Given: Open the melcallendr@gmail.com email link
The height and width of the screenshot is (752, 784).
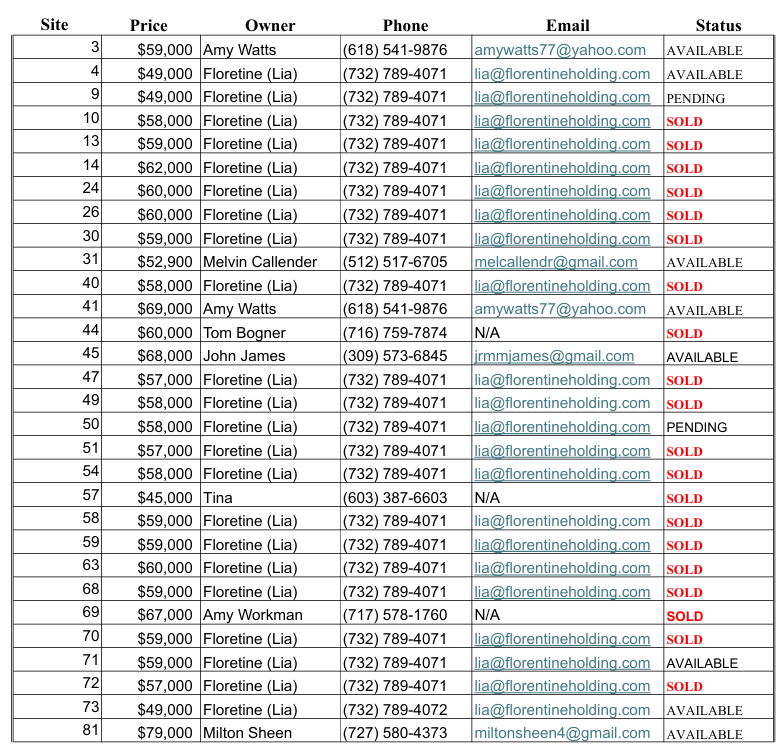Looking at the screenshot, I should pos(556,262).
